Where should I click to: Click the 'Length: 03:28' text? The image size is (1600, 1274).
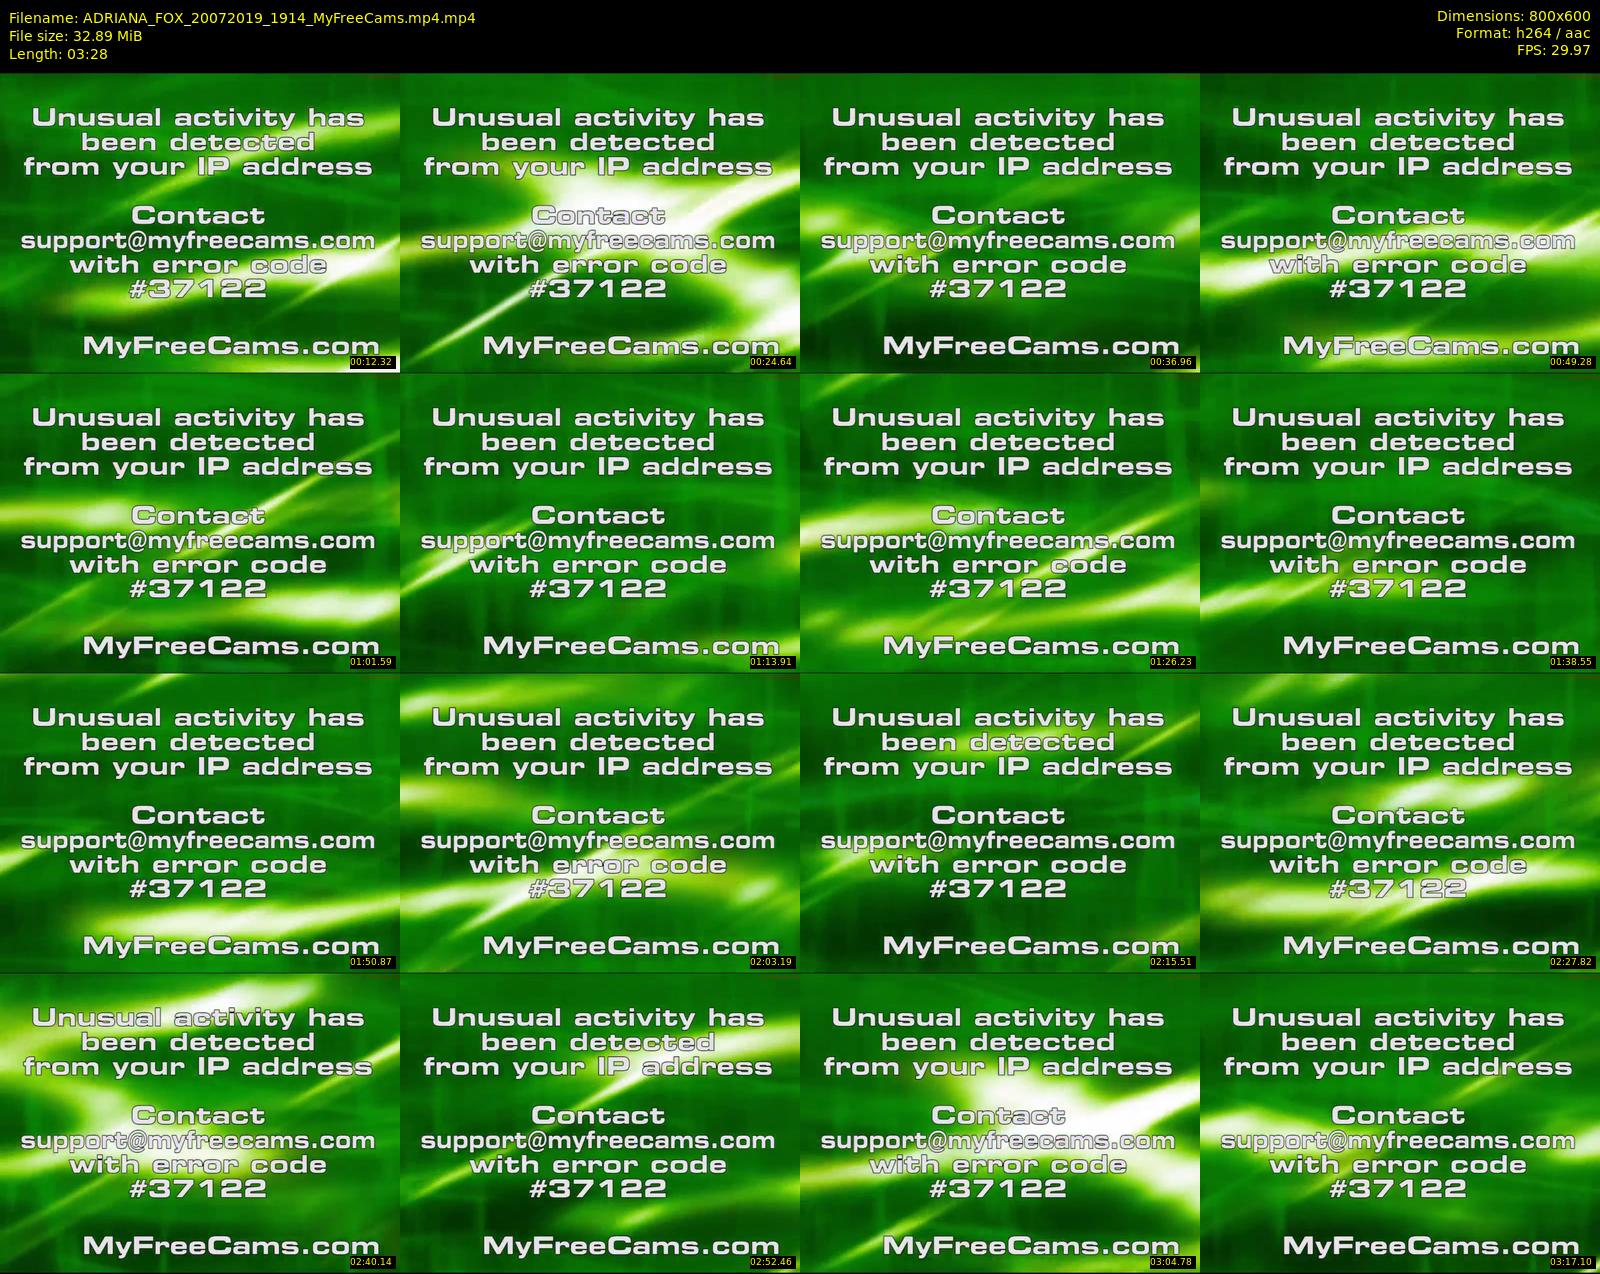click(58, 54)
